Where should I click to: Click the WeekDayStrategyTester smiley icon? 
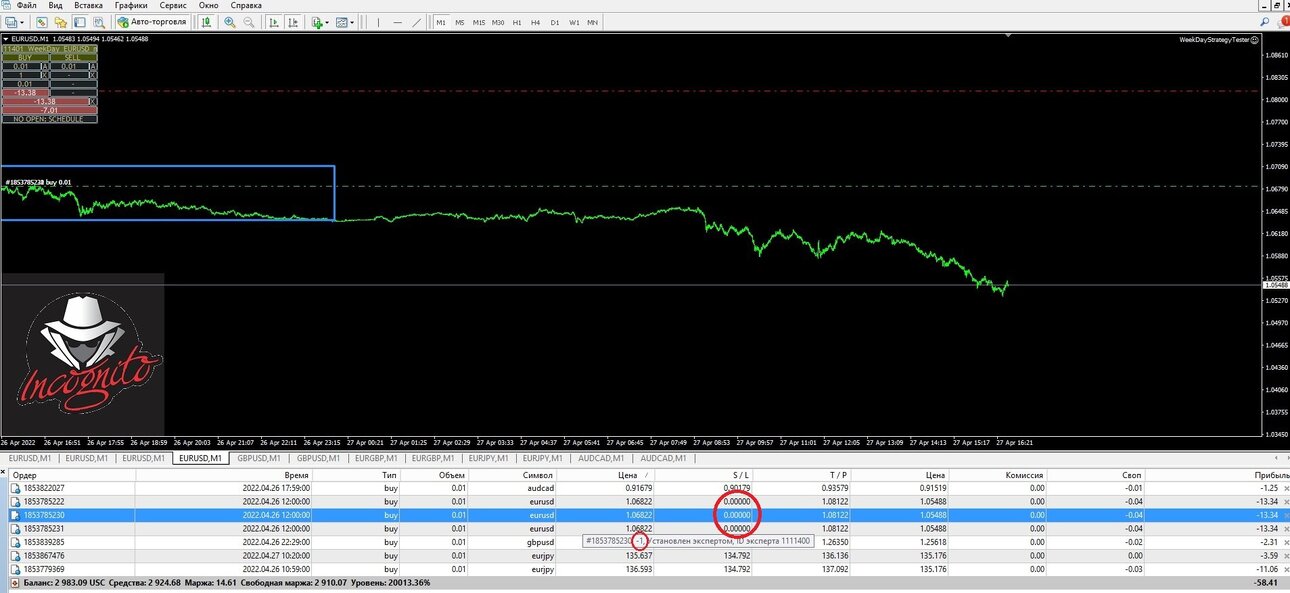1254,39
